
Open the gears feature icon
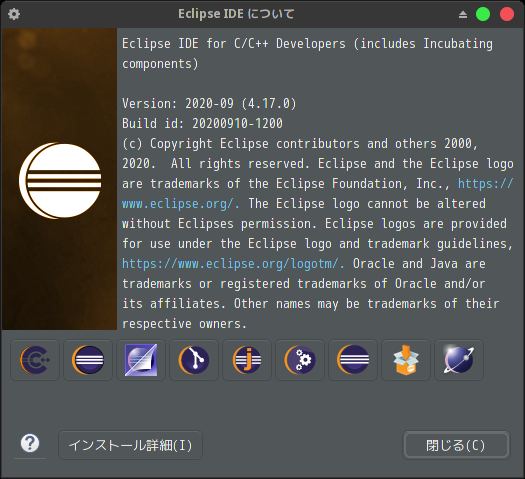point(300,360)
